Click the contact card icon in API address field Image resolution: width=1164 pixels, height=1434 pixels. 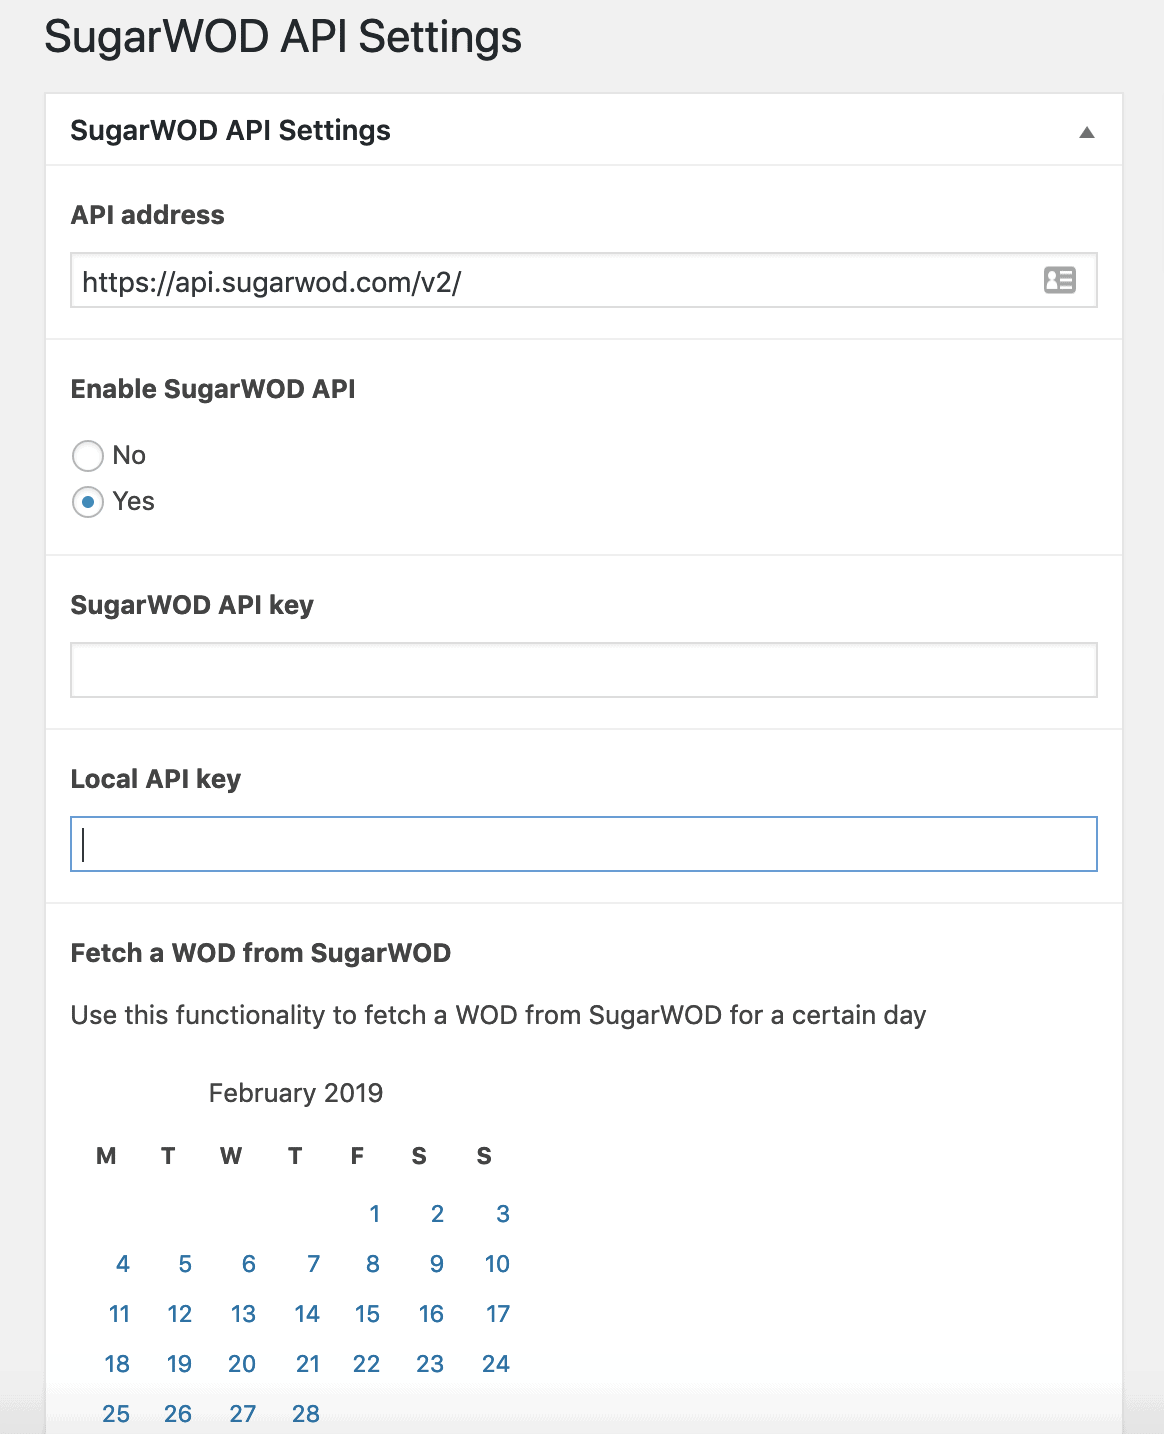pos(1059,280)
